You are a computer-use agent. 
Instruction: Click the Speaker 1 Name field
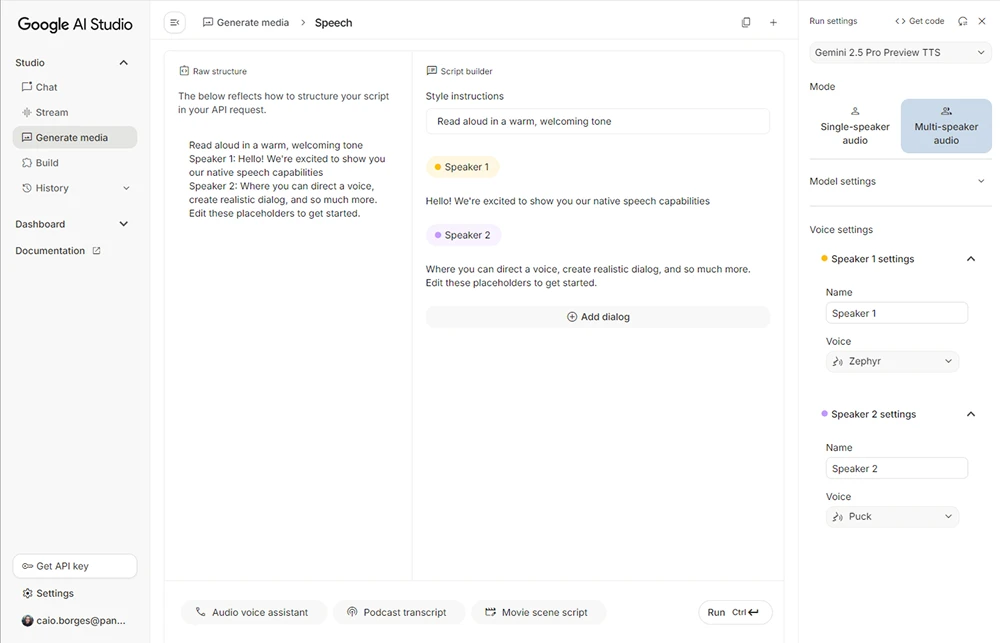pos(897,313)
